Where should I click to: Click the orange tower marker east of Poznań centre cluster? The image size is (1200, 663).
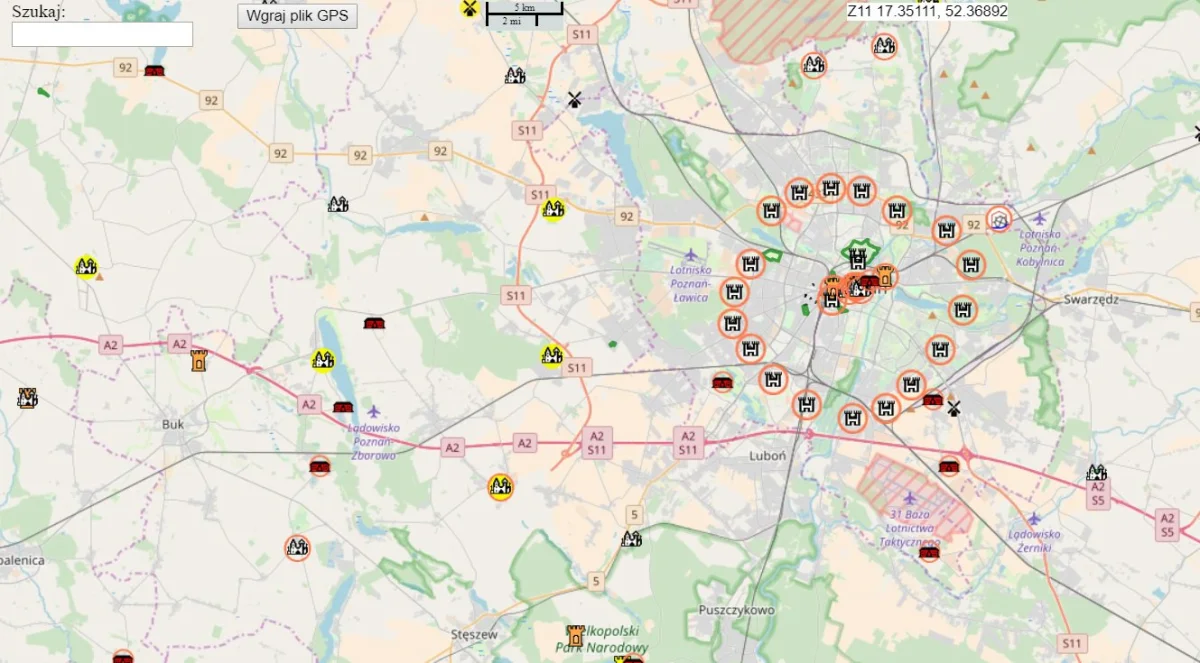coord(885,276)
